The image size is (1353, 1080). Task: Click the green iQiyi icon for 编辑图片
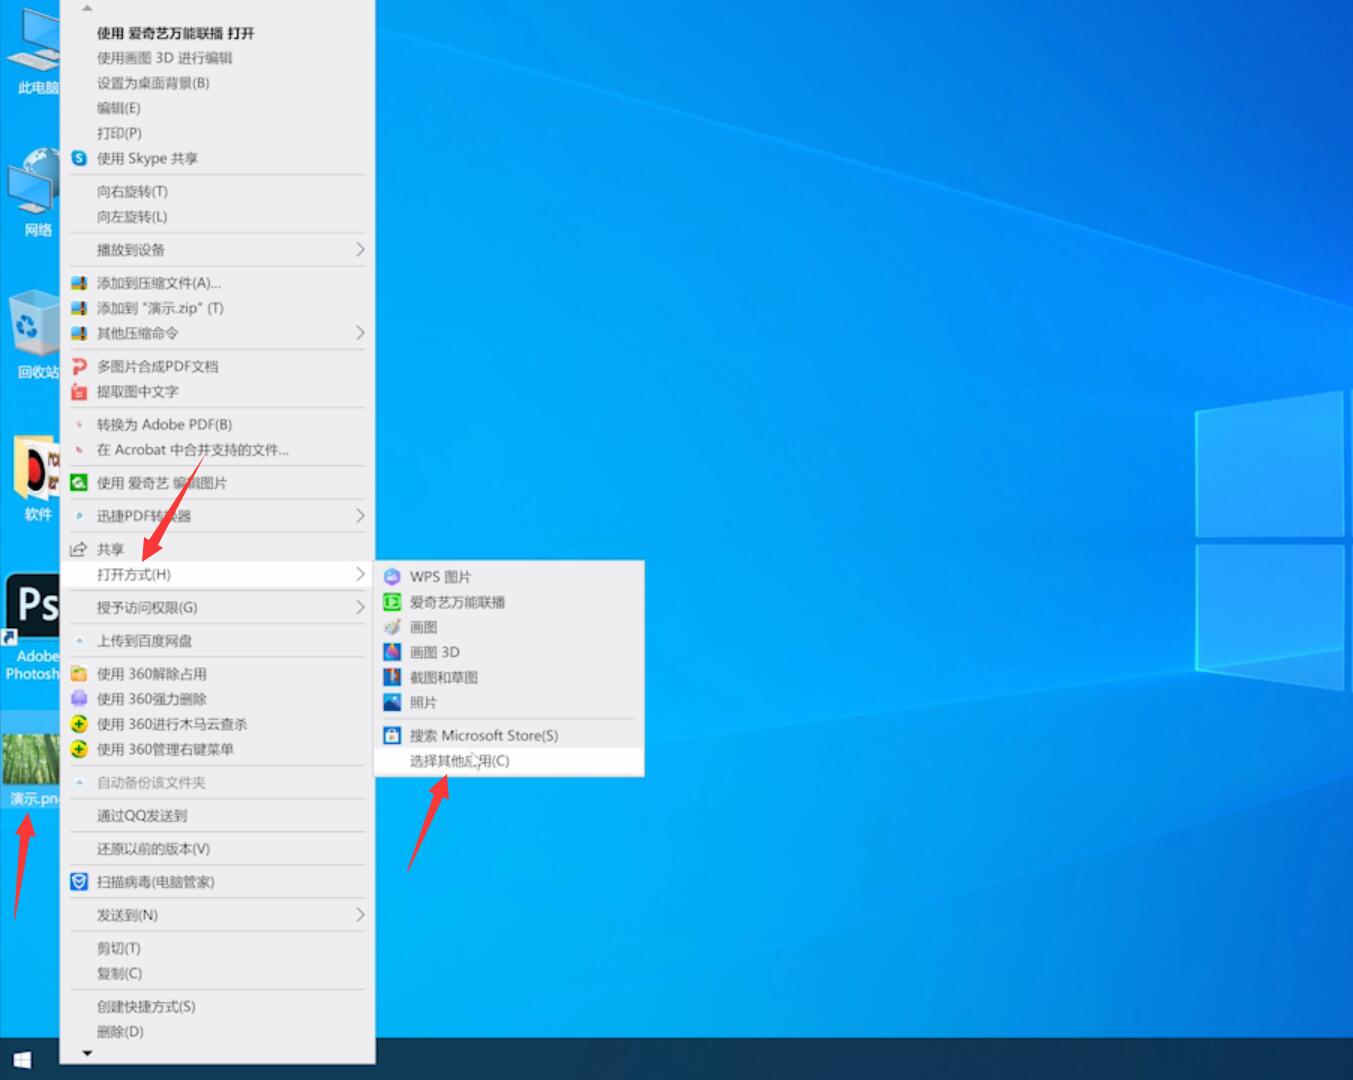(x=79, y=483)
